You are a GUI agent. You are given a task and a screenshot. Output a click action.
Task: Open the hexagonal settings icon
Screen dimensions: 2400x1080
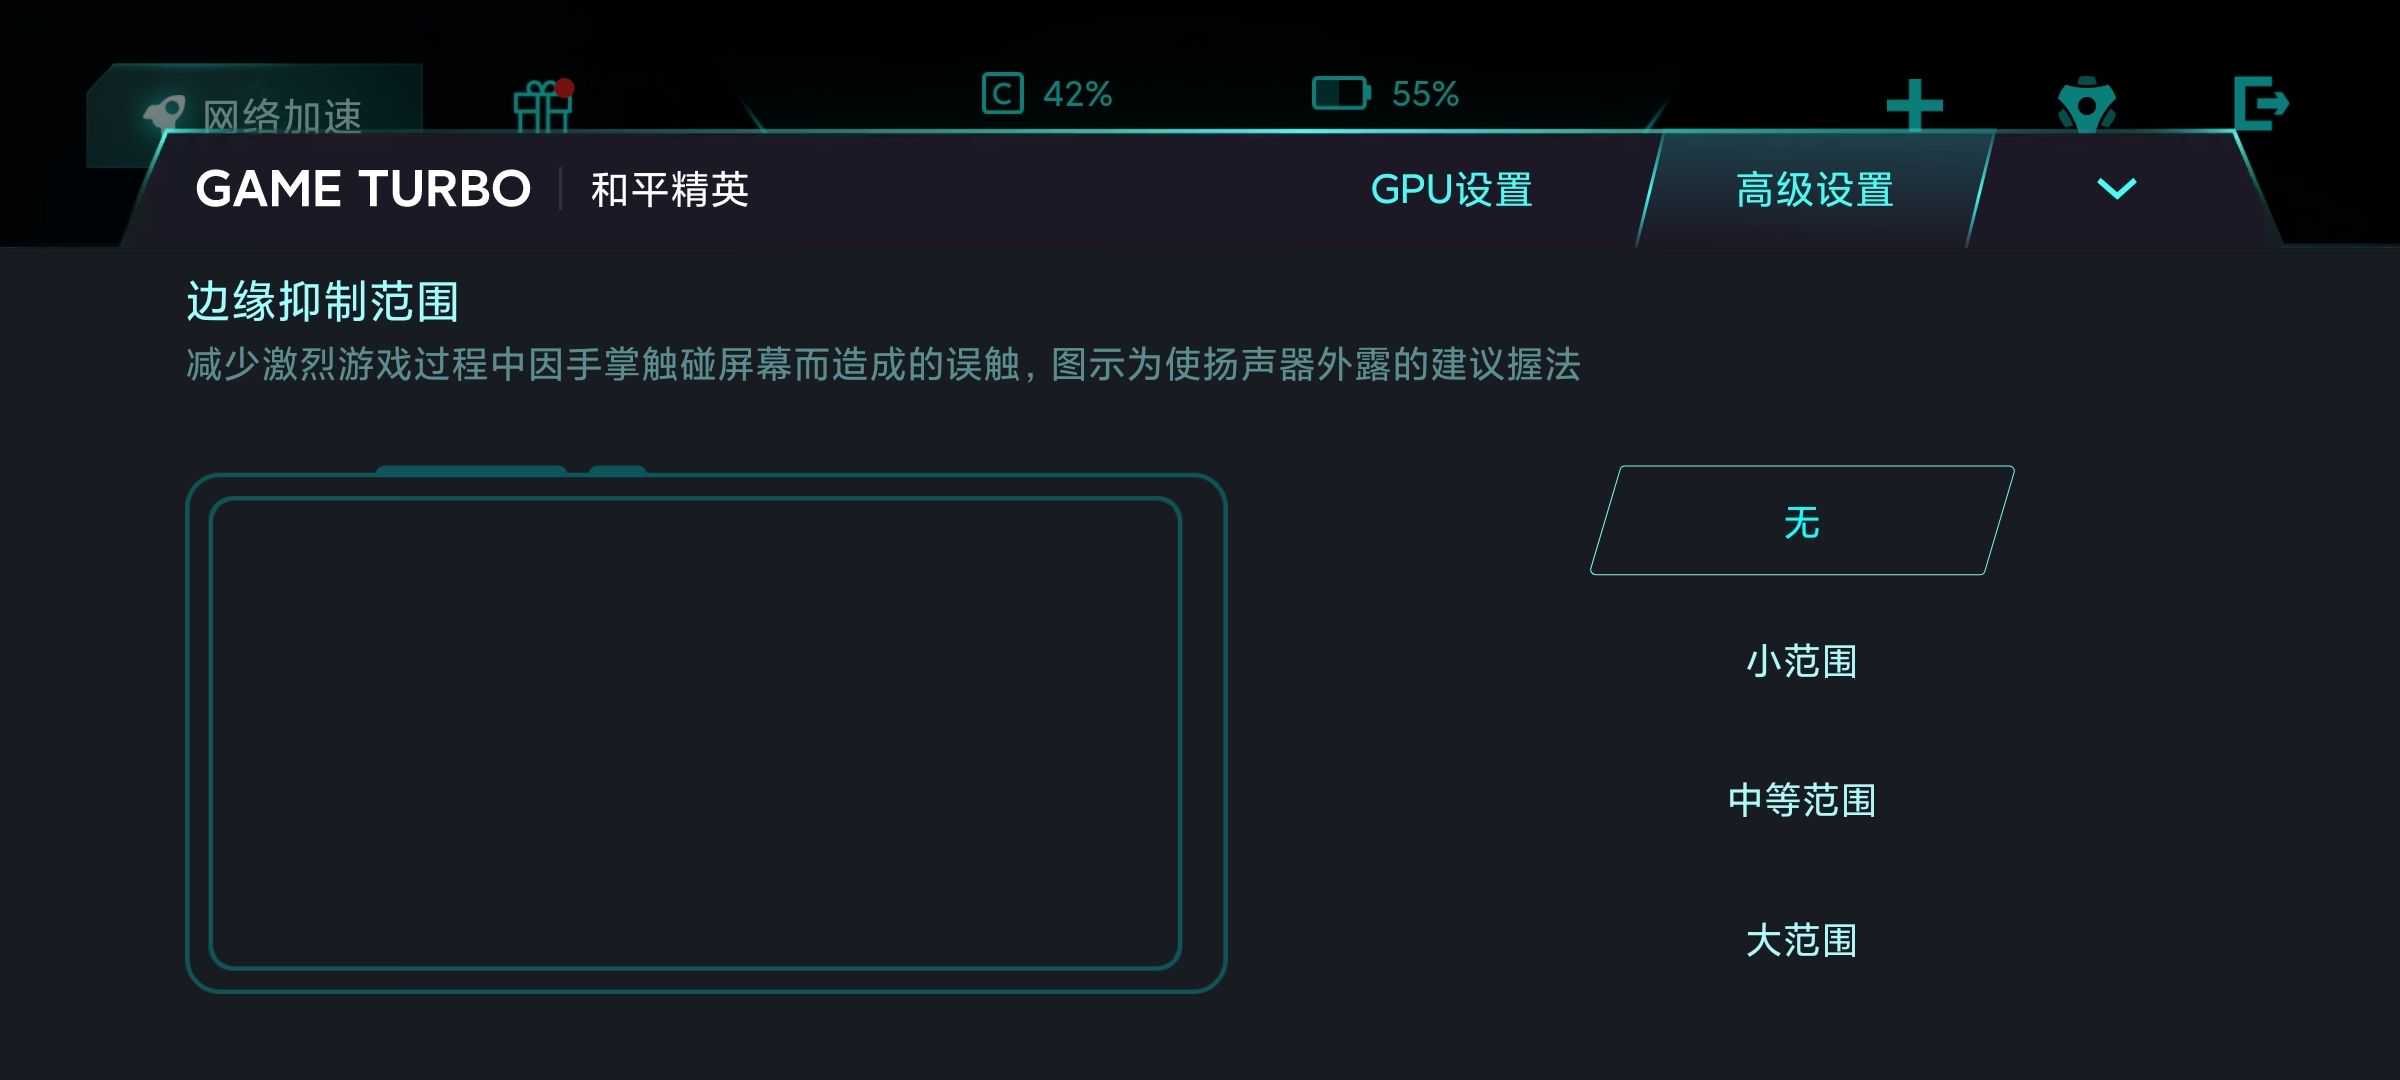2086,104
